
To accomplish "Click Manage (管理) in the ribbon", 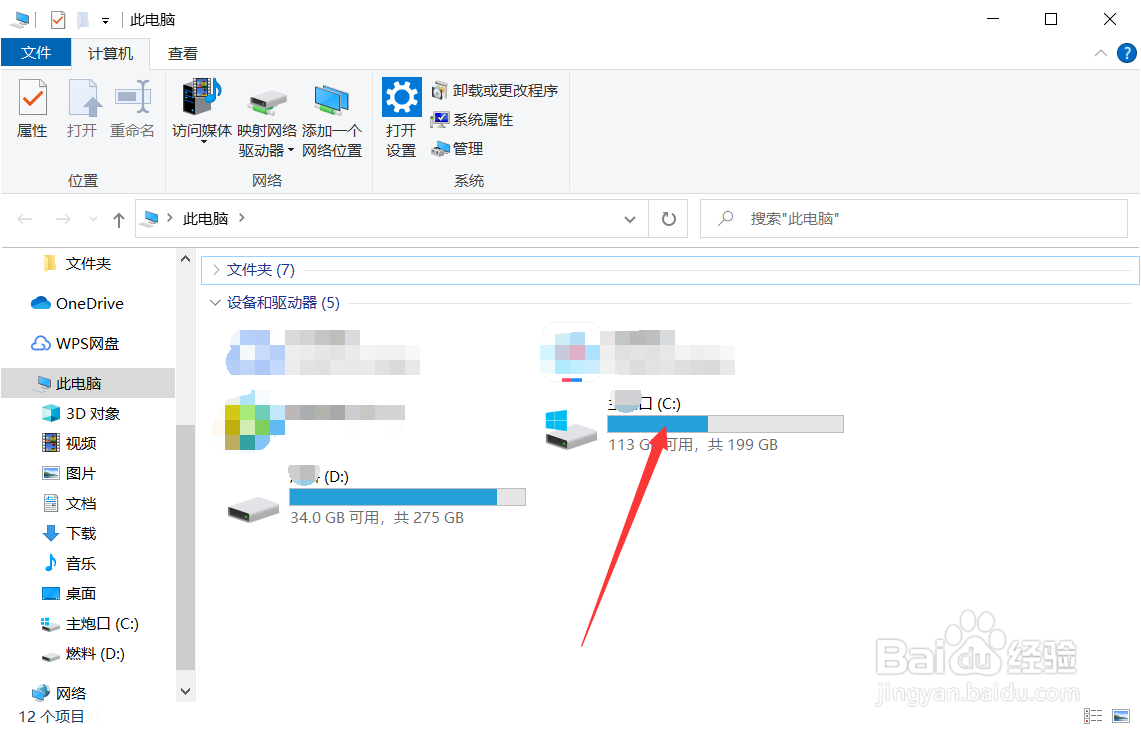I will click(457, 148).
